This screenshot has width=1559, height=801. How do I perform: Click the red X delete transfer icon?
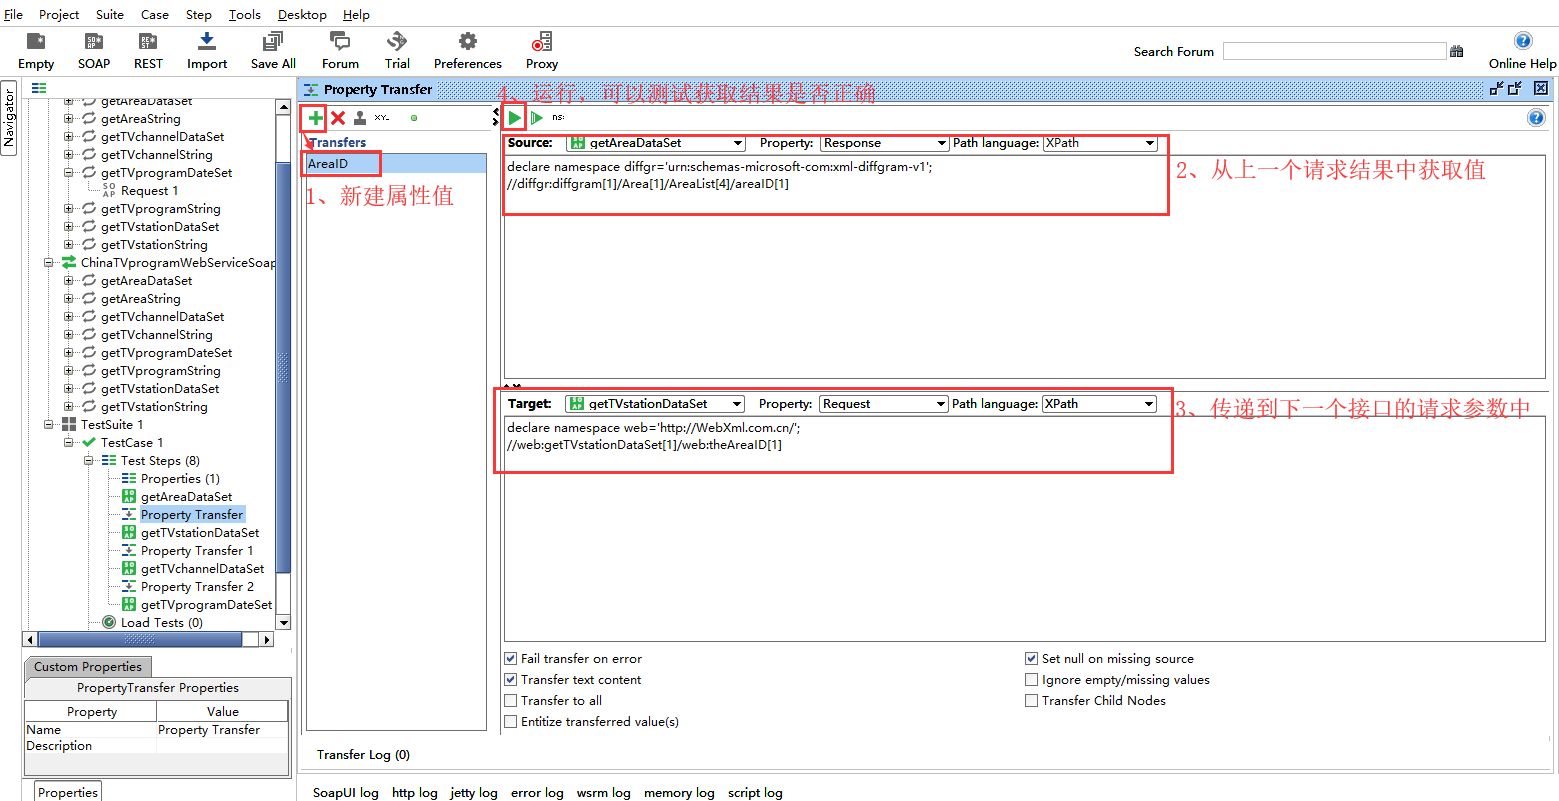pos(338,118)
